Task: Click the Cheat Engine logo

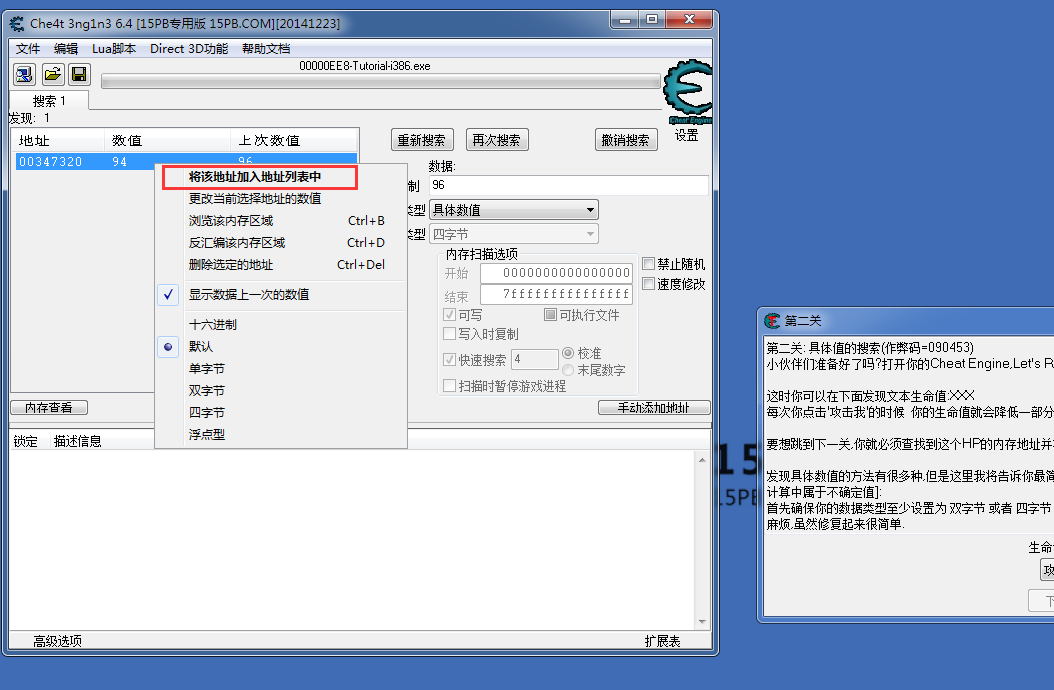Action: (x=688, y=91)
